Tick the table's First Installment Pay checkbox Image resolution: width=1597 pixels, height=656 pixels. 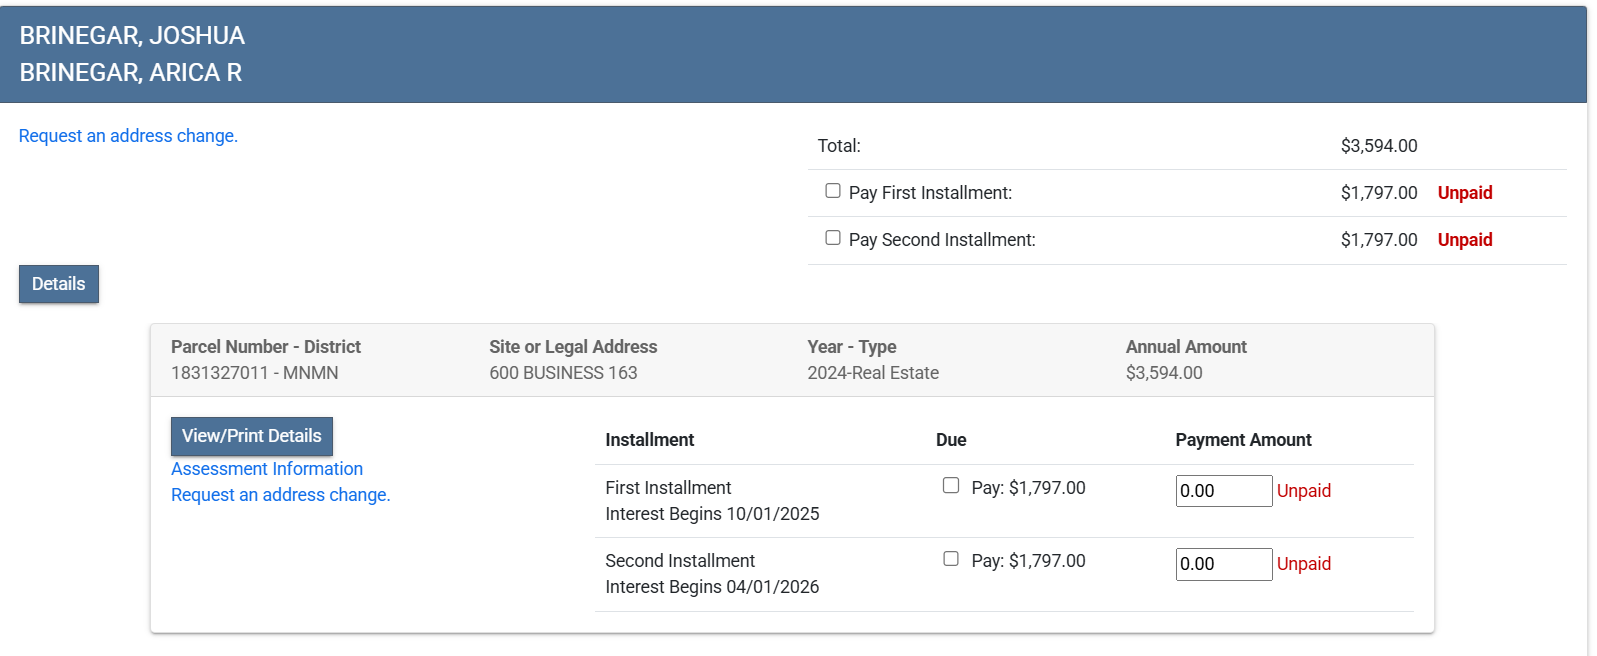click(950, 486)
